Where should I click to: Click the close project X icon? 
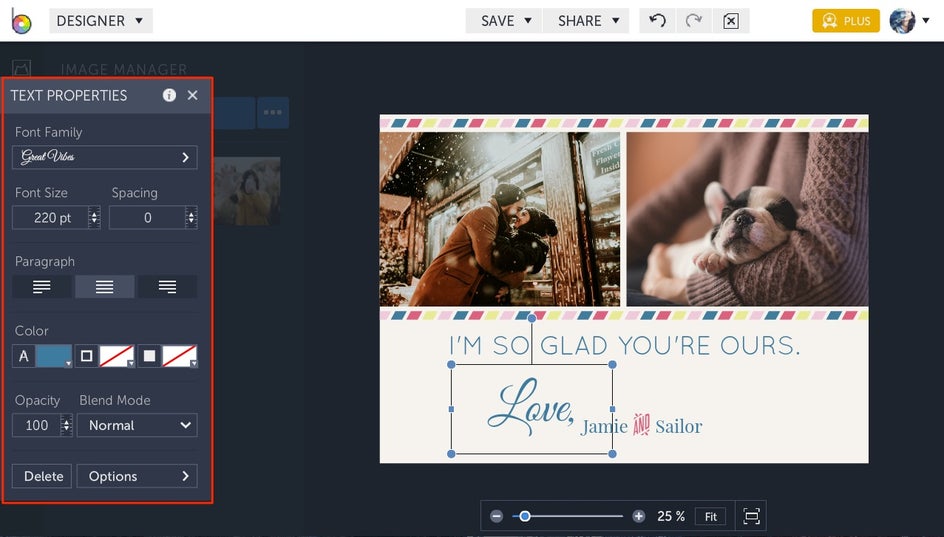point(730,21)
